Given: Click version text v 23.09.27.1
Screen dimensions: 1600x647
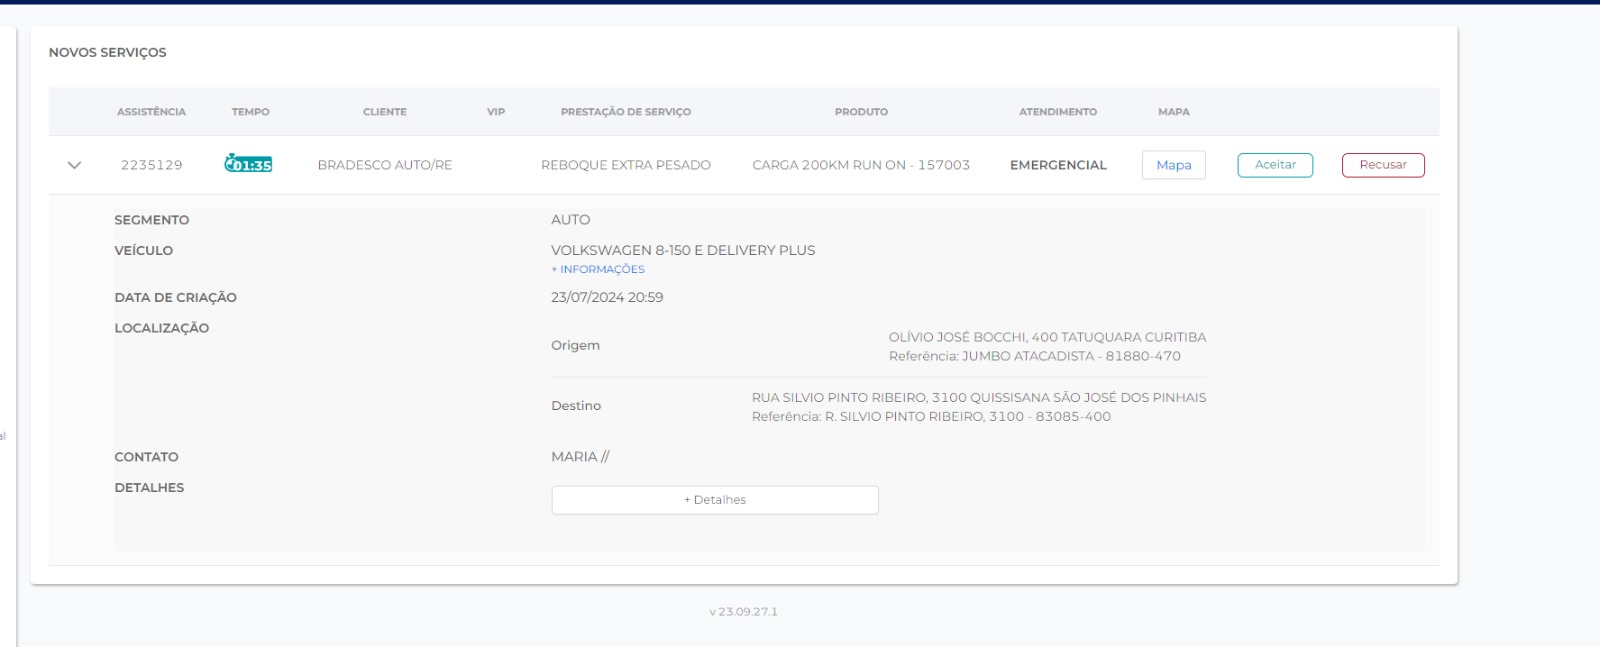Looking at the screenshot, I should [x=743, y=612].
